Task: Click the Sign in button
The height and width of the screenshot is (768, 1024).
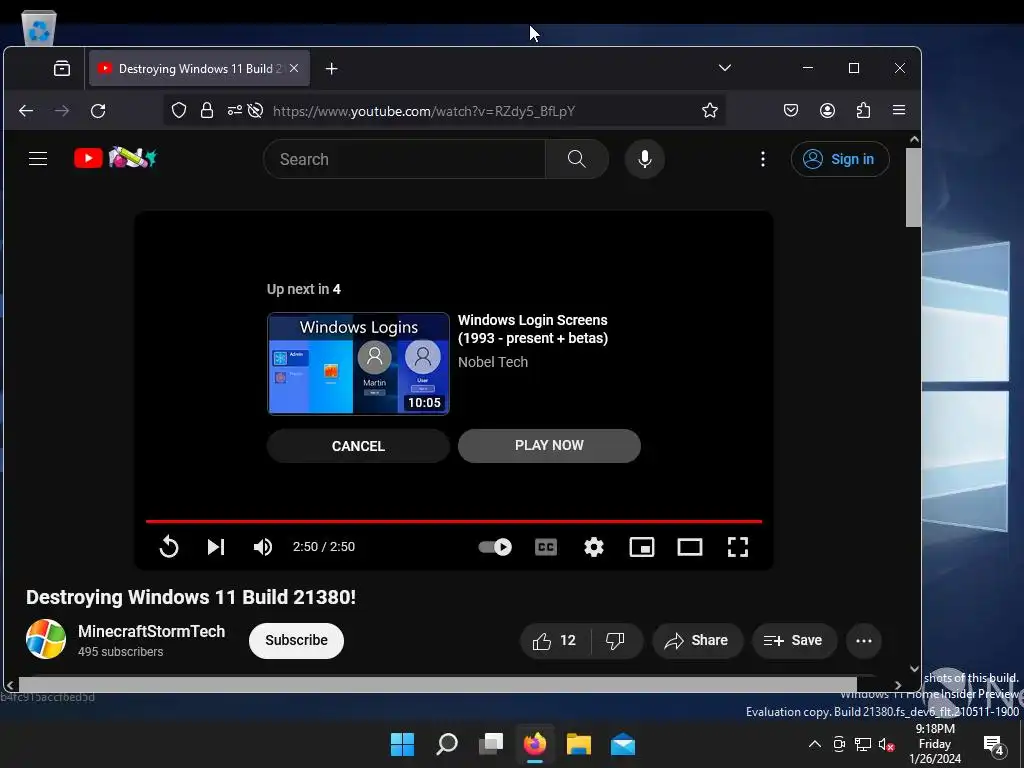Action: point(840,159)
